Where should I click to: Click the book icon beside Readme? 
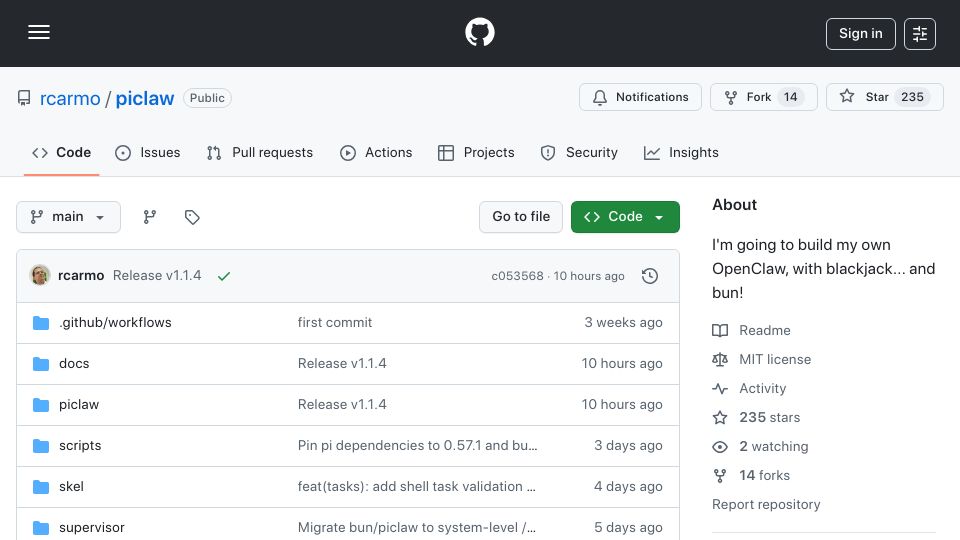coord(720,331)
